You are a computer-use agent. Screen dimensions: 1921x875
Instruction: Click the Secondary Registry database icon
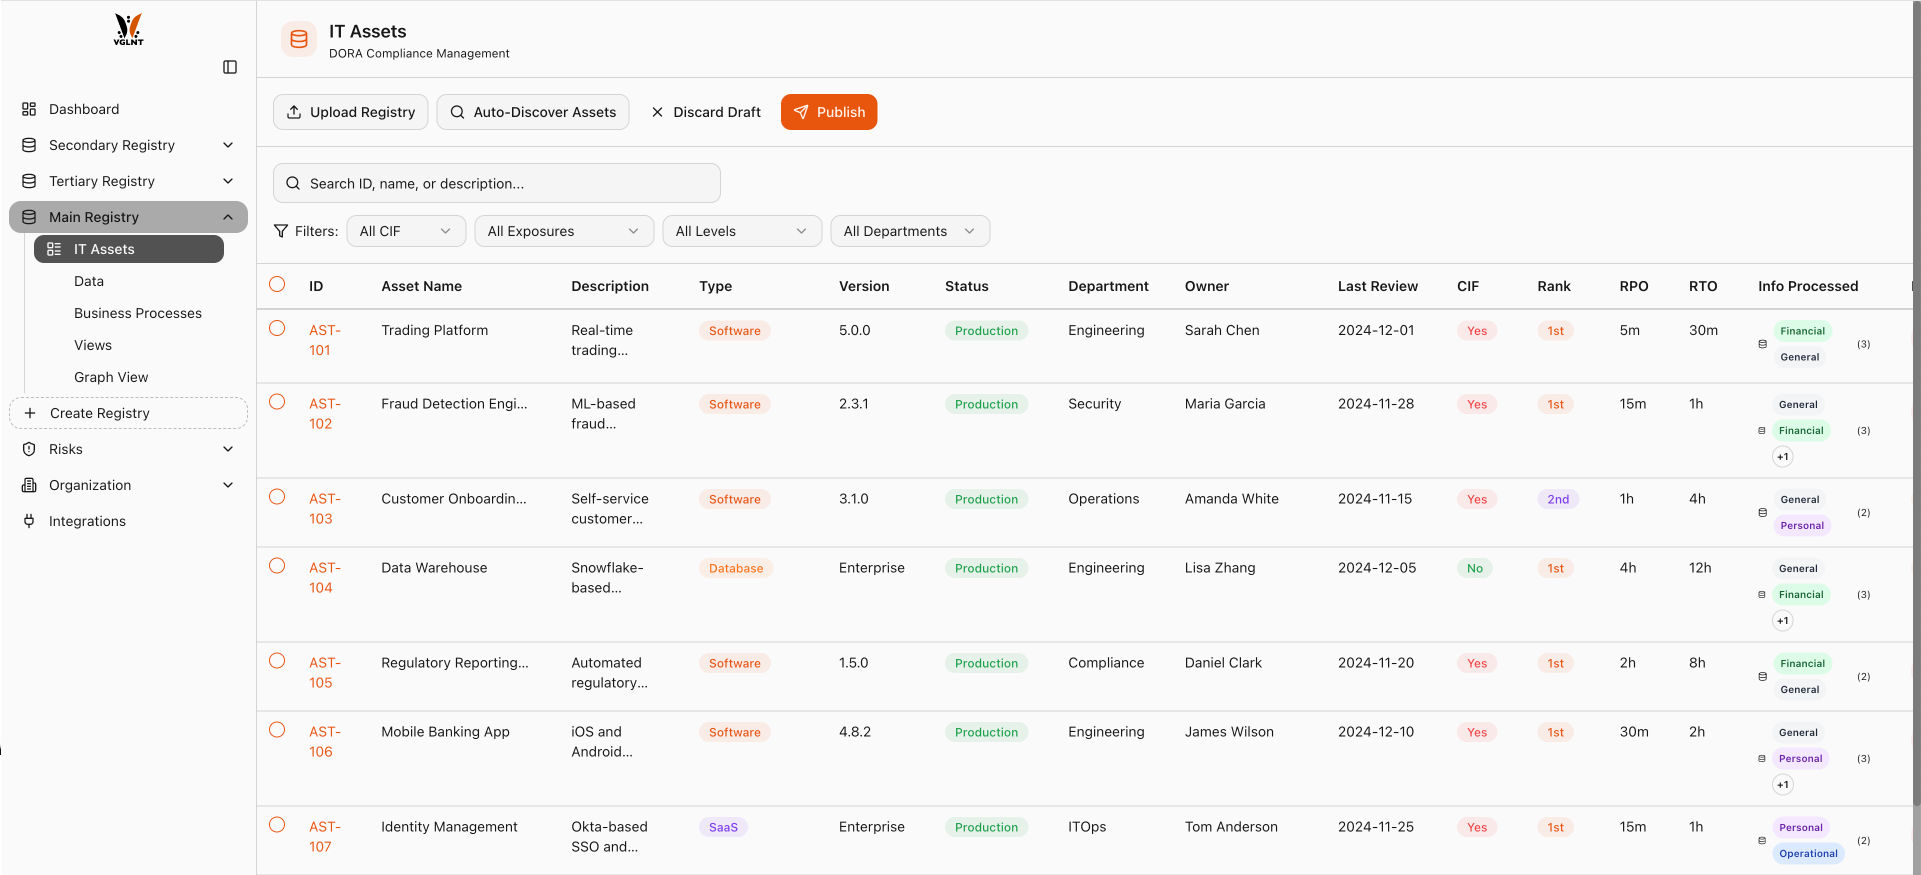(29, 145)
